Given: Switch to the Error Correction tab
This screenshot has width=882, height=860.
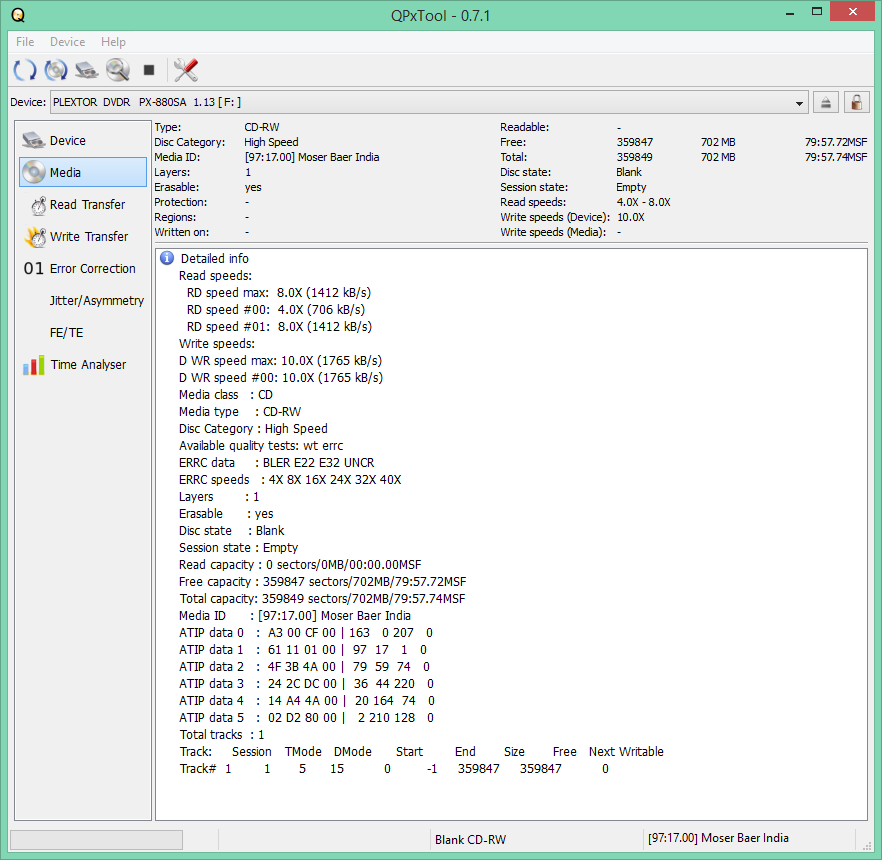Looking at the screenshot, I should coord(83,269).
